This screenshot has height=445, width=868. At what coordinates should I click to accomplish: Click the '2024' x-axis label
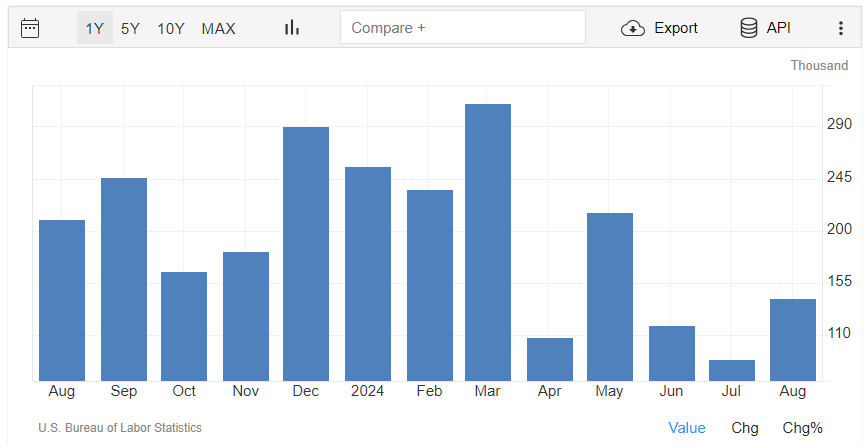367,391
